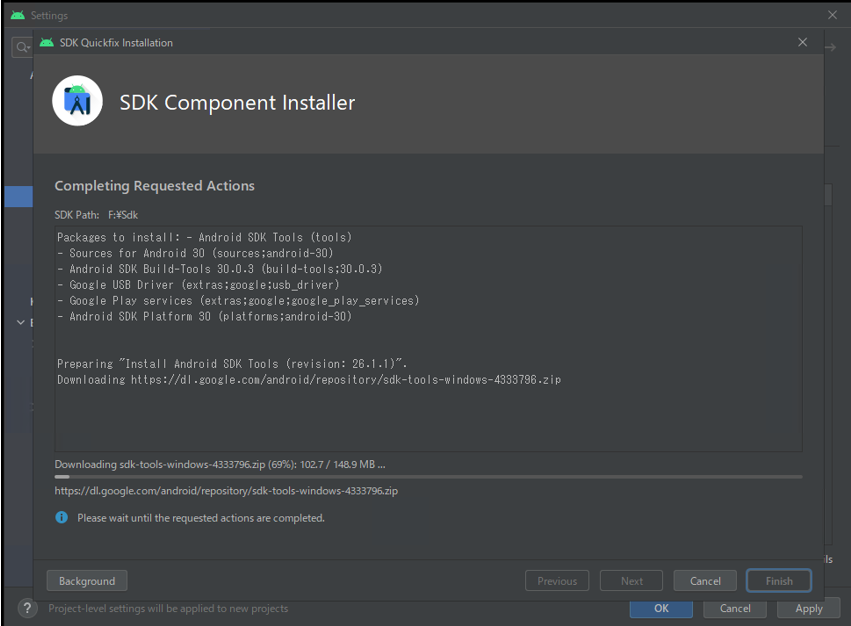Click the Android icon in Settings title bar

(x=18, y=15)
